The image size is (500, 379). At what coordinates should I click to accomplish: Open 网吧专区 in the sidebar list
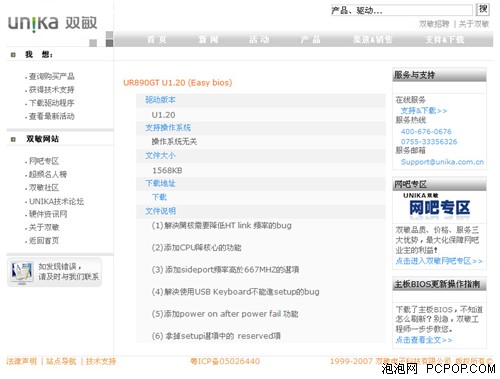pos(44,161)
